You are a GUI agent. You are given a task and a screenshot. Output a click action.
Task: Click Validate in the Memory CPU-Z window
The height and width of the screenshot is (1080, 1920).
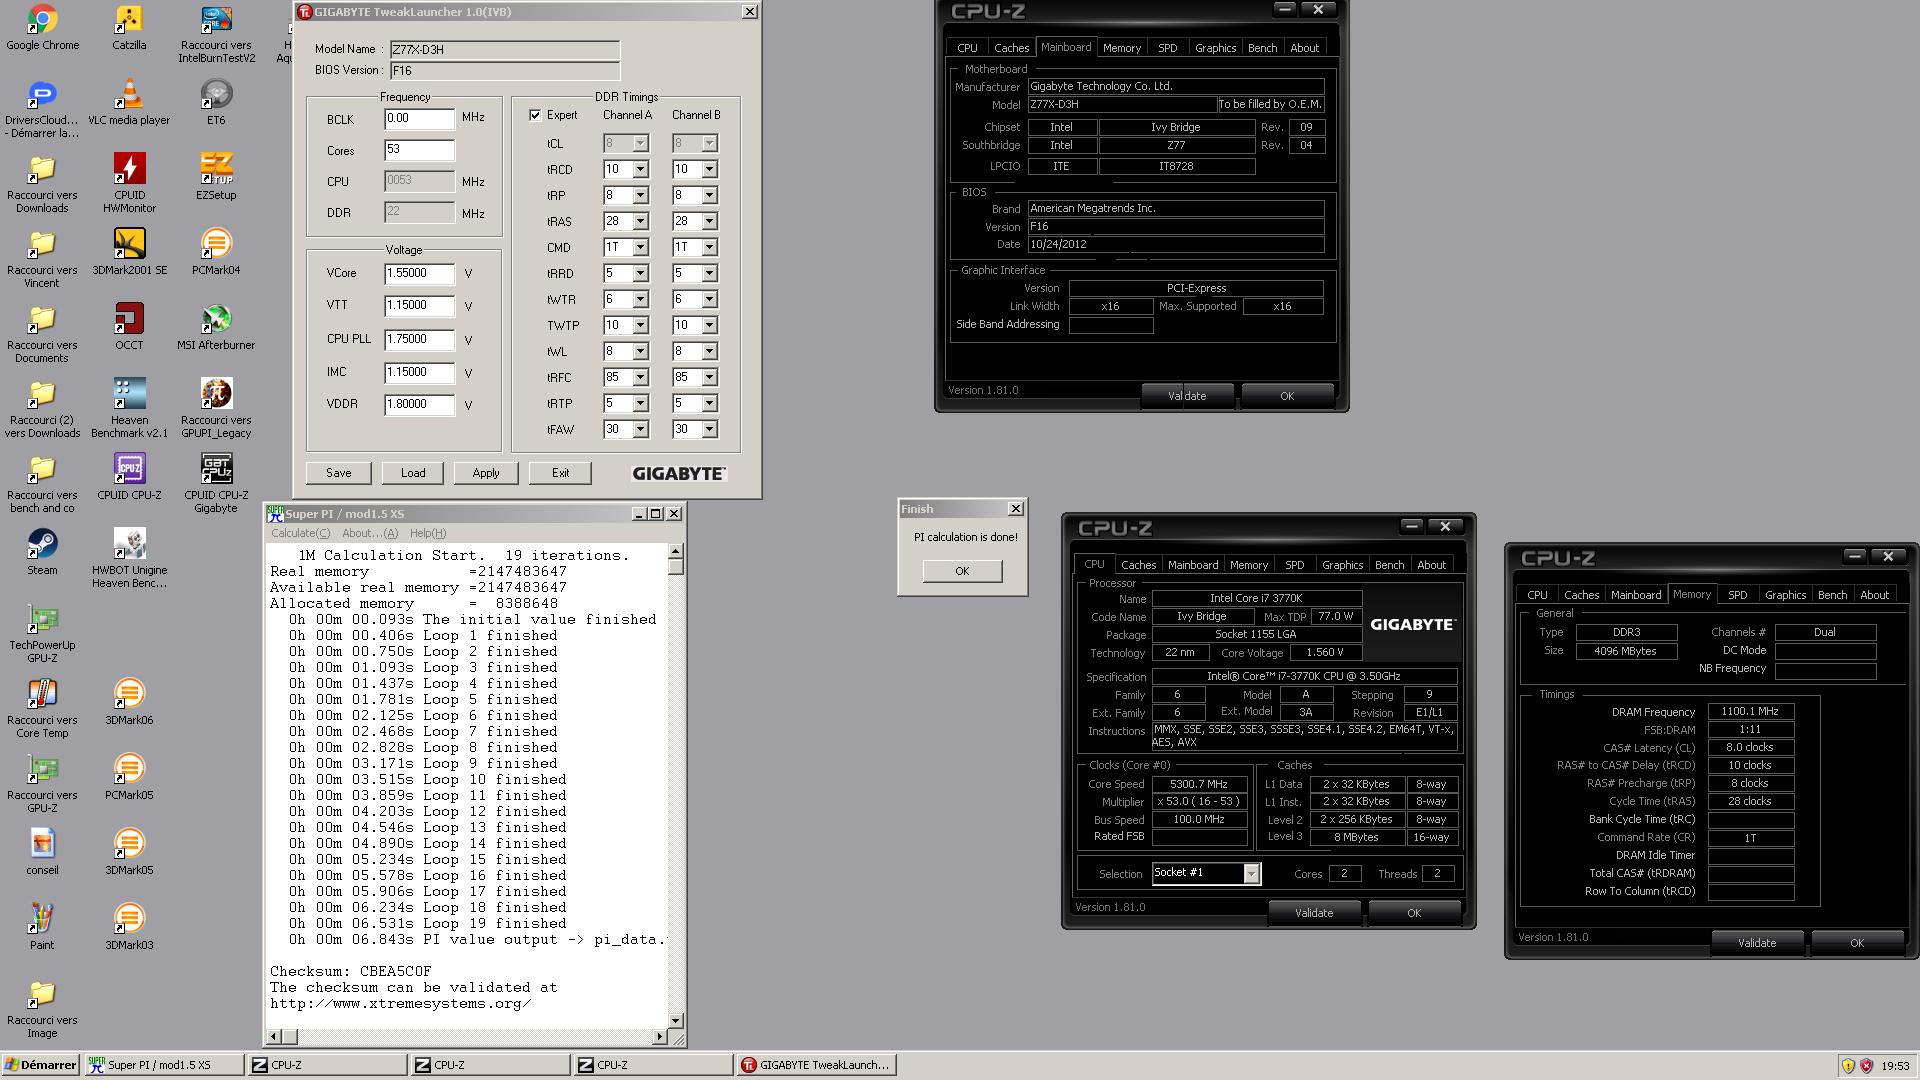(1756, 943)
